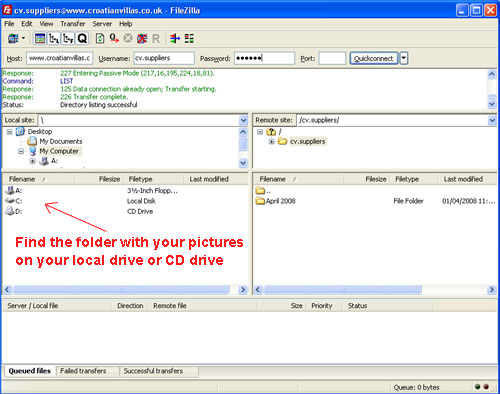
Task: Click message log scroll down arrow
Action: pos(492,104)
